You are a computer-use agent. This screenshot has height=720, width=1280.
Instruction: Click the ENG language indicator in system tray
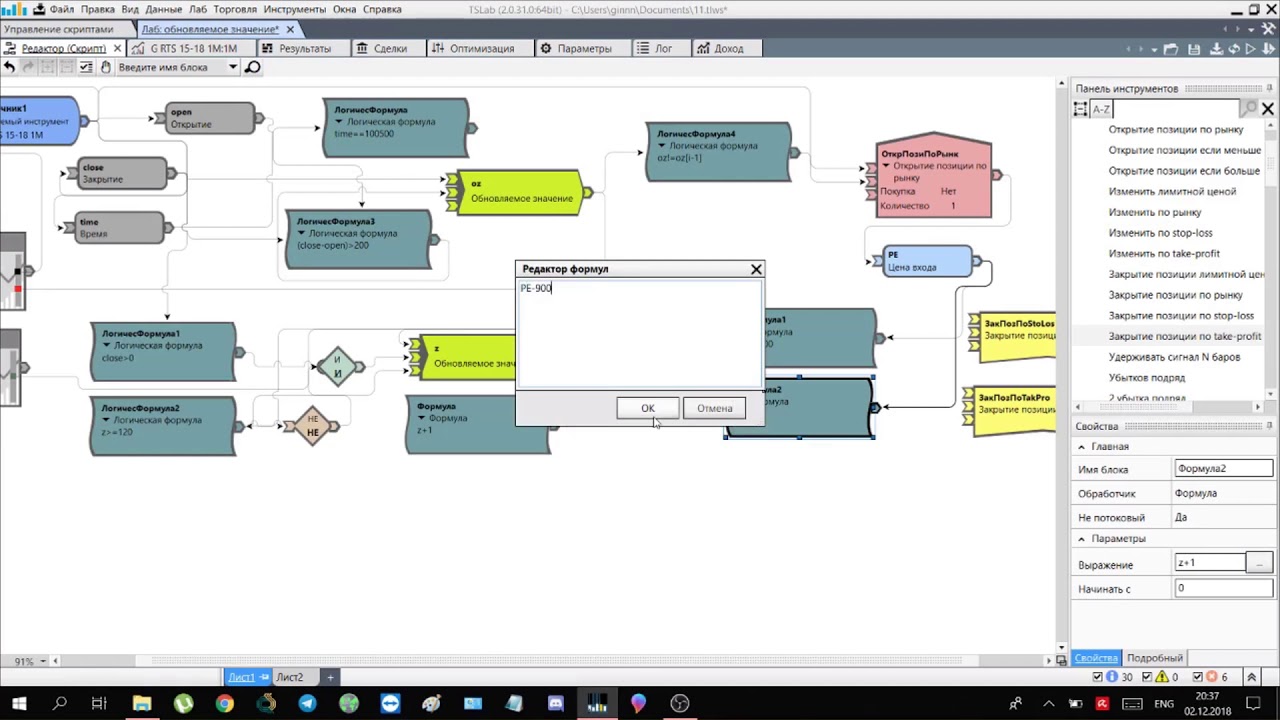[x=1164, y=704]
